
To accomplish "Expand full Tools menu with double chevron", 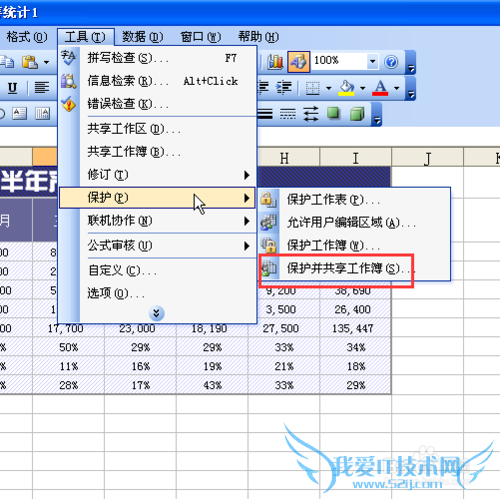I will click(156, 313).
